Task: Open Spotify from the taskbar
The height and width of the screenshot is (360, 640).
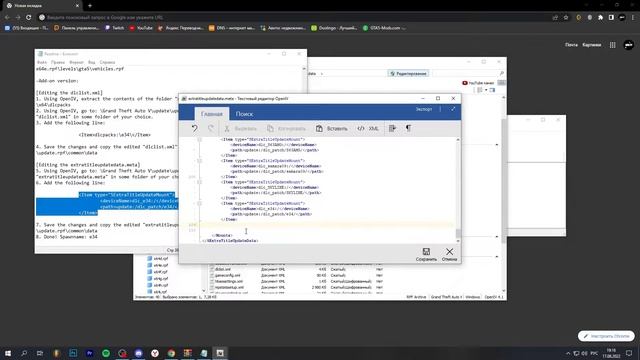Action: [x=106, y=353]
